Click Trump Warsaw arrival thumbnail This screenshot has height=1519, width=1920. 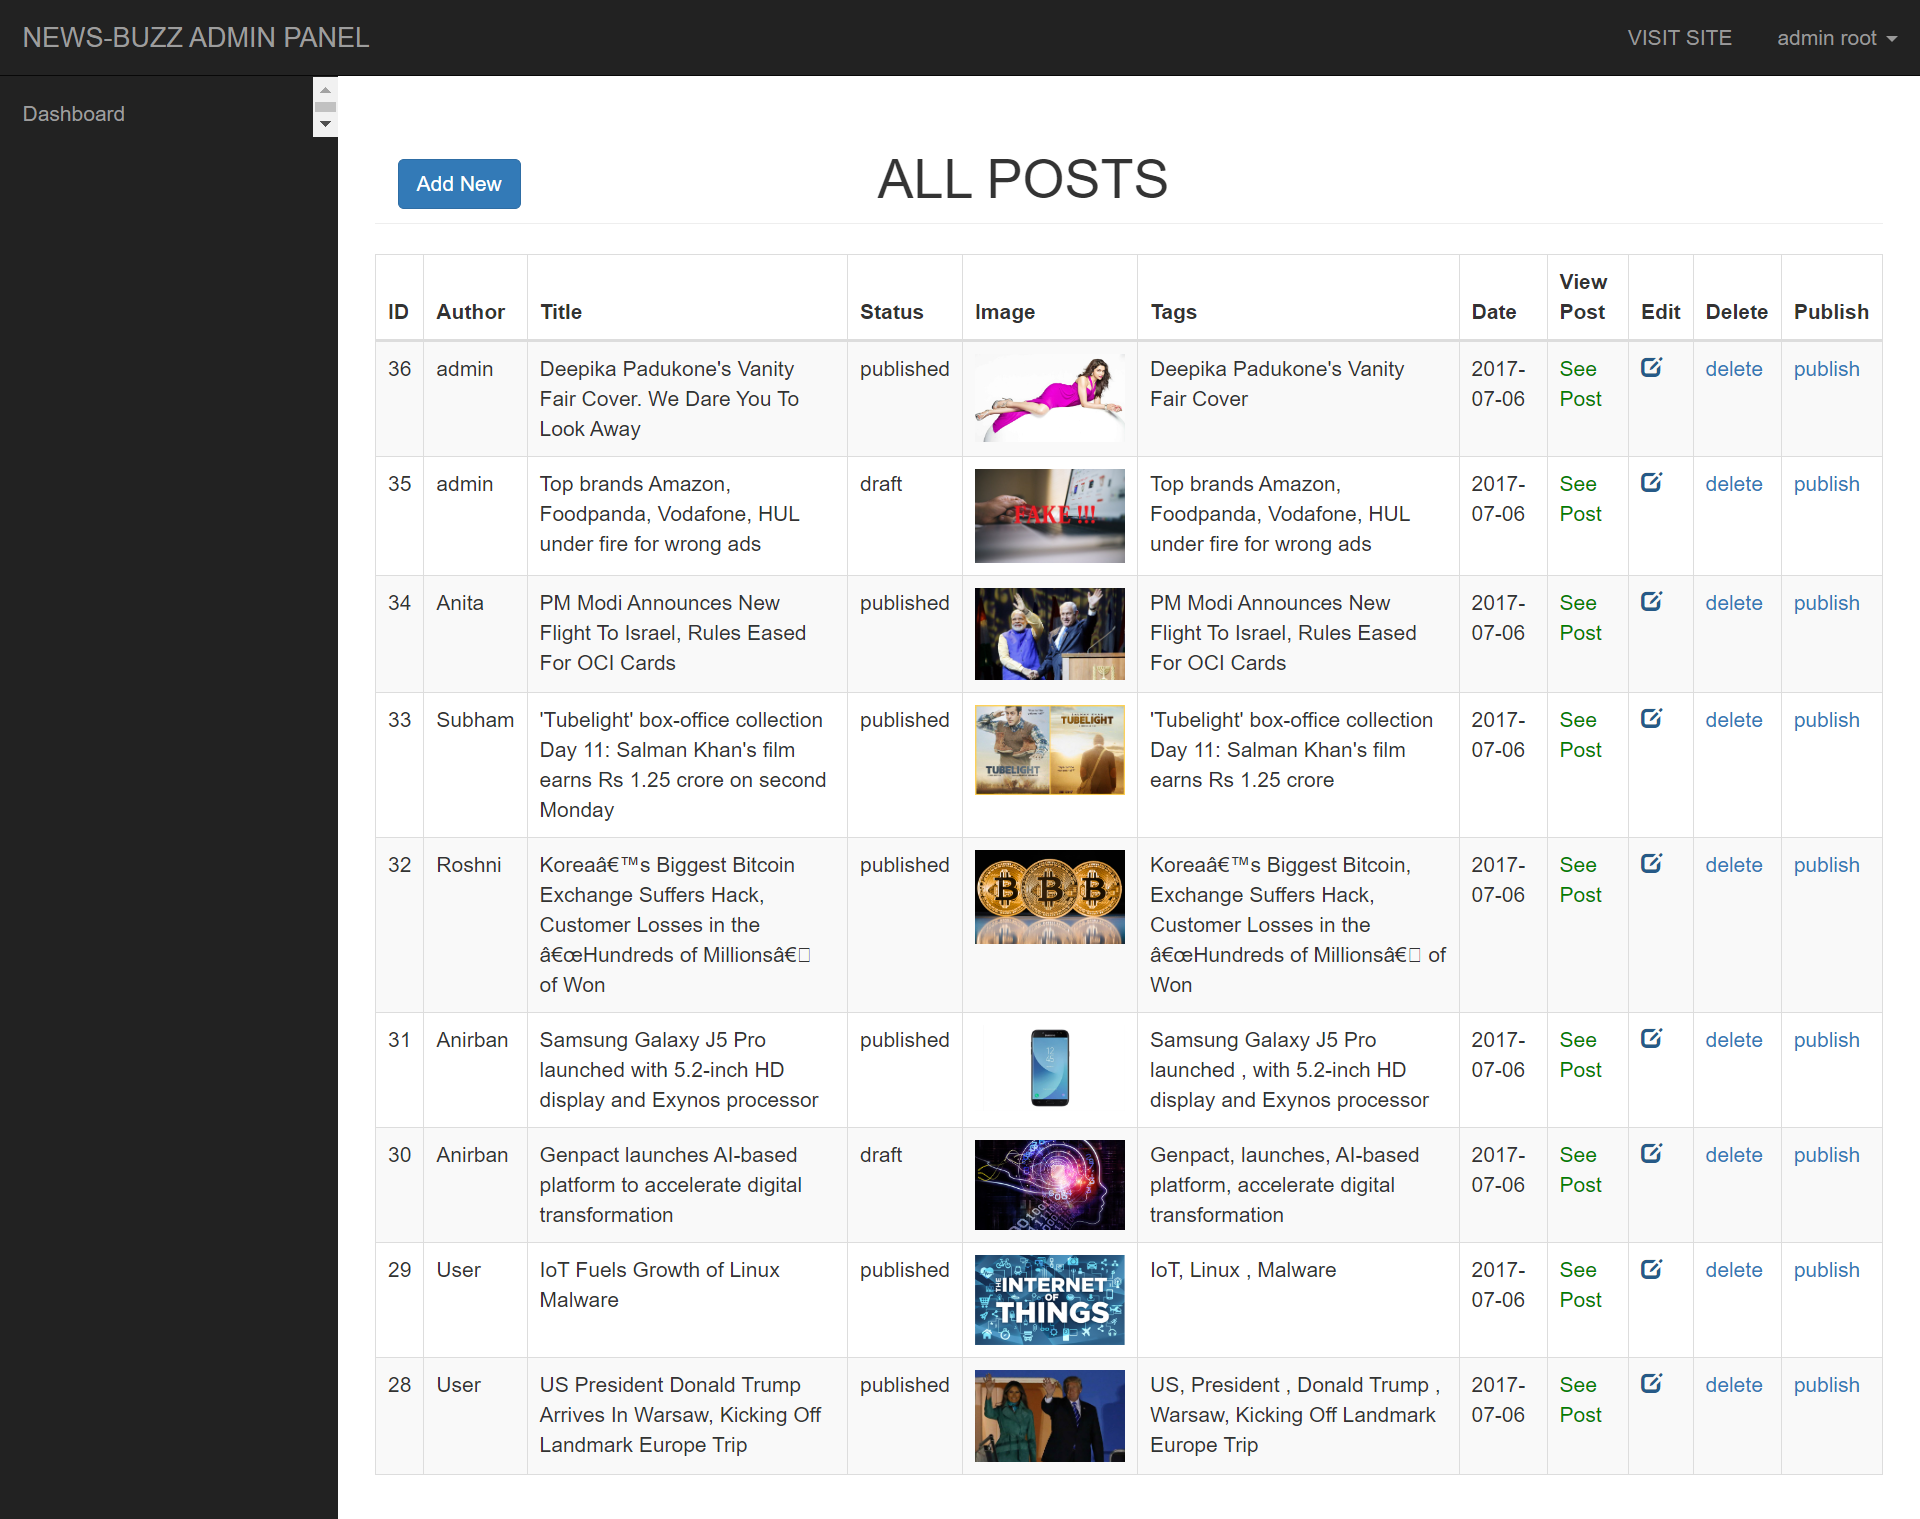click(1049, 1416)
